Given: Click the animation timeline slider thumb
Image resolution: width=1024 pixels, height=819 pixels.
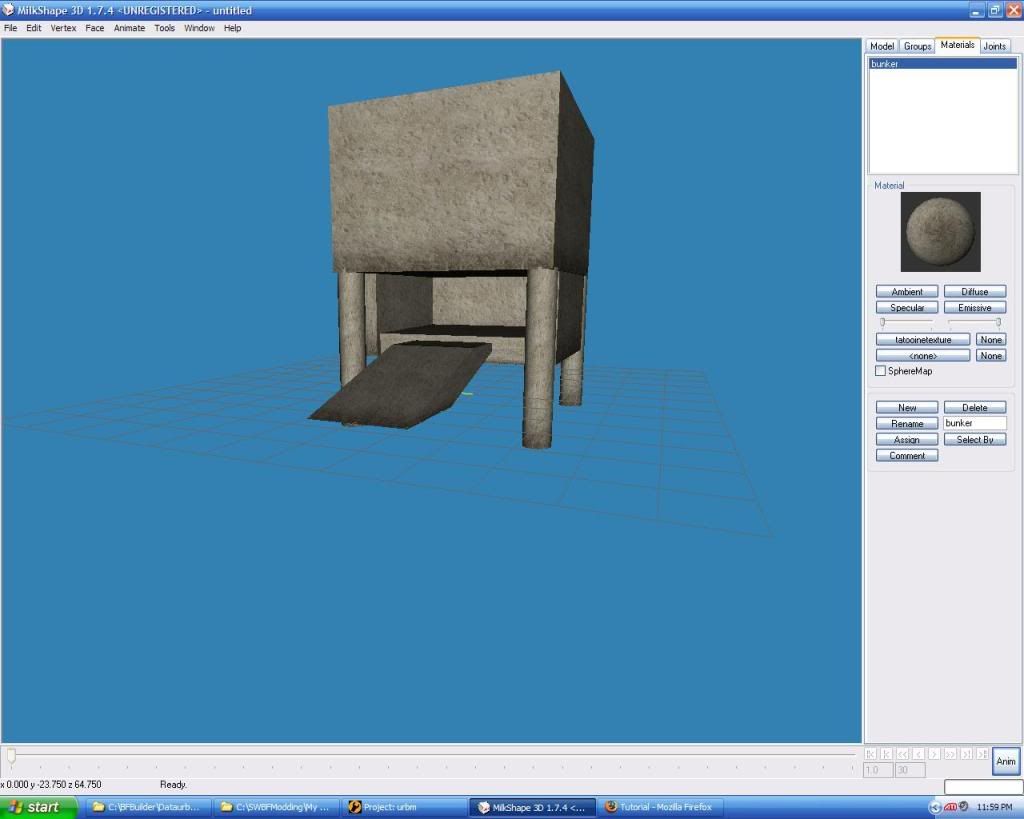Looking at the screenshot, I should pyautogui.click(x=11, y=756).
